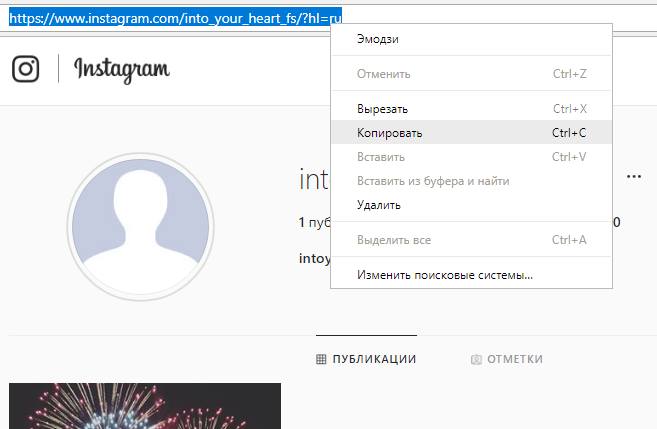Choose Отменить from the context menu
Screen dimensions: 657x429
[471, 74]
